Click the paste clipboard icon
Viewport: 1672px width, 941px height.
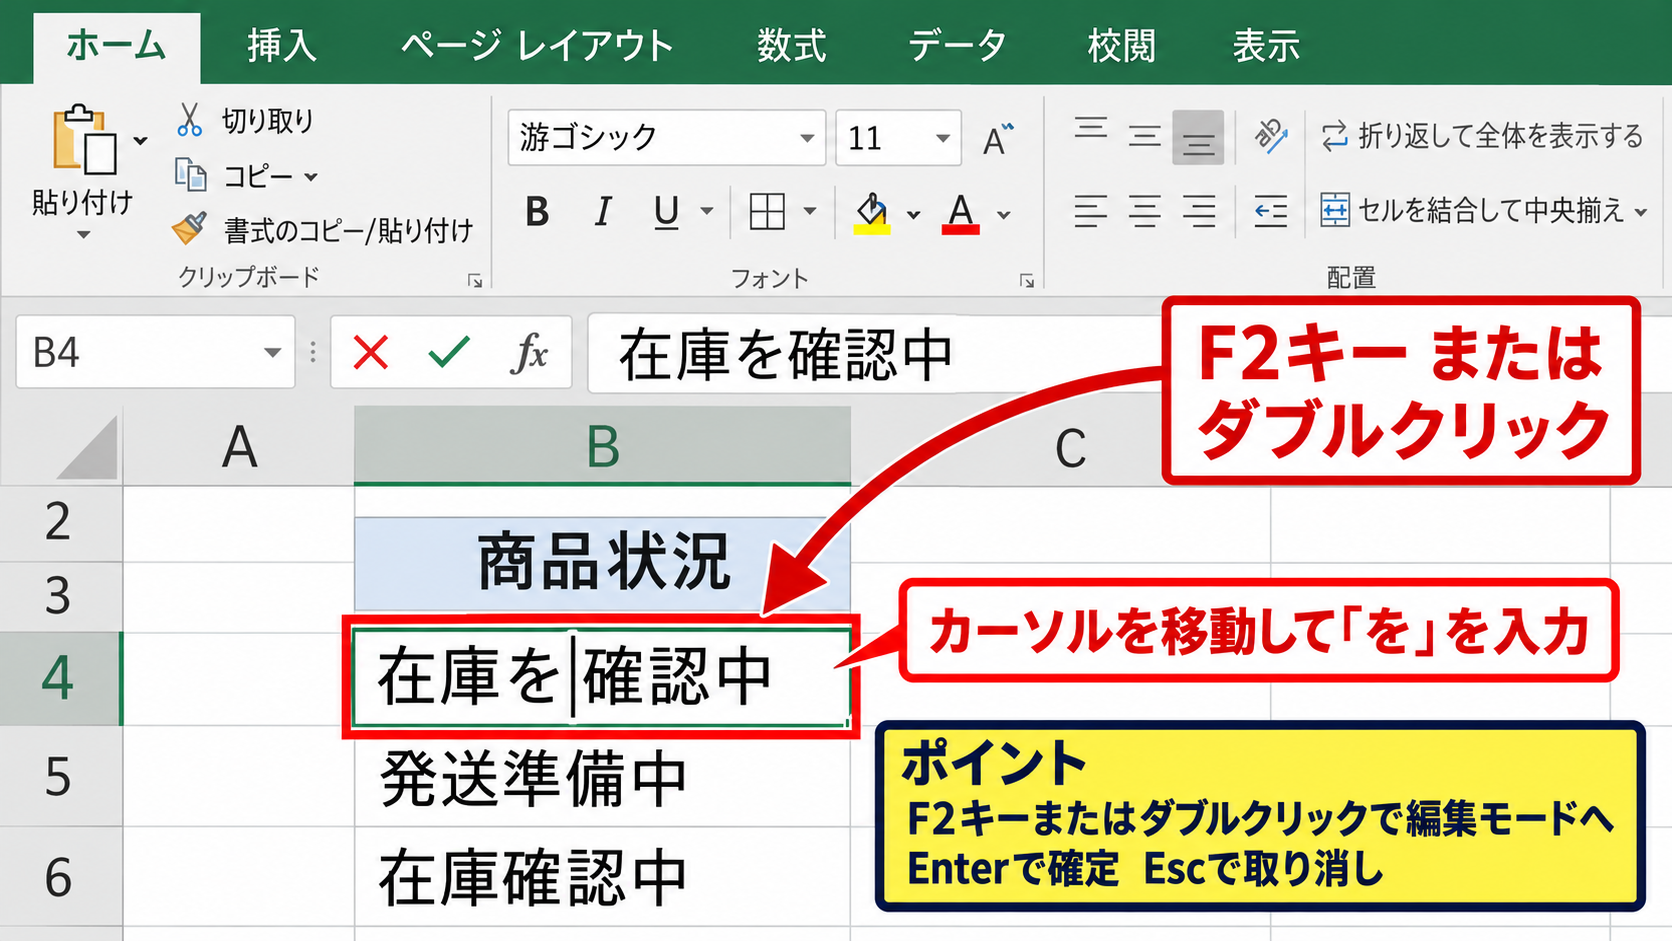click(84, 140)
